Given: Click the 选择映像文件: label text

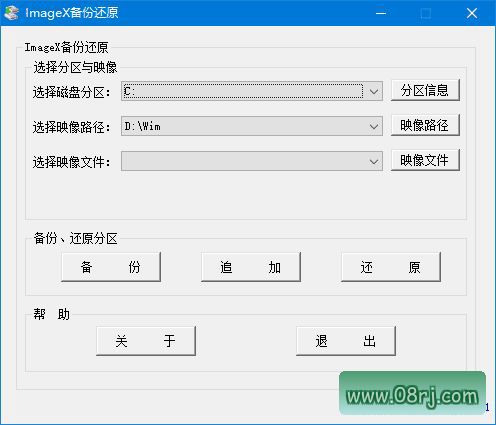Looking at the screenshot, I should point(71,162).
